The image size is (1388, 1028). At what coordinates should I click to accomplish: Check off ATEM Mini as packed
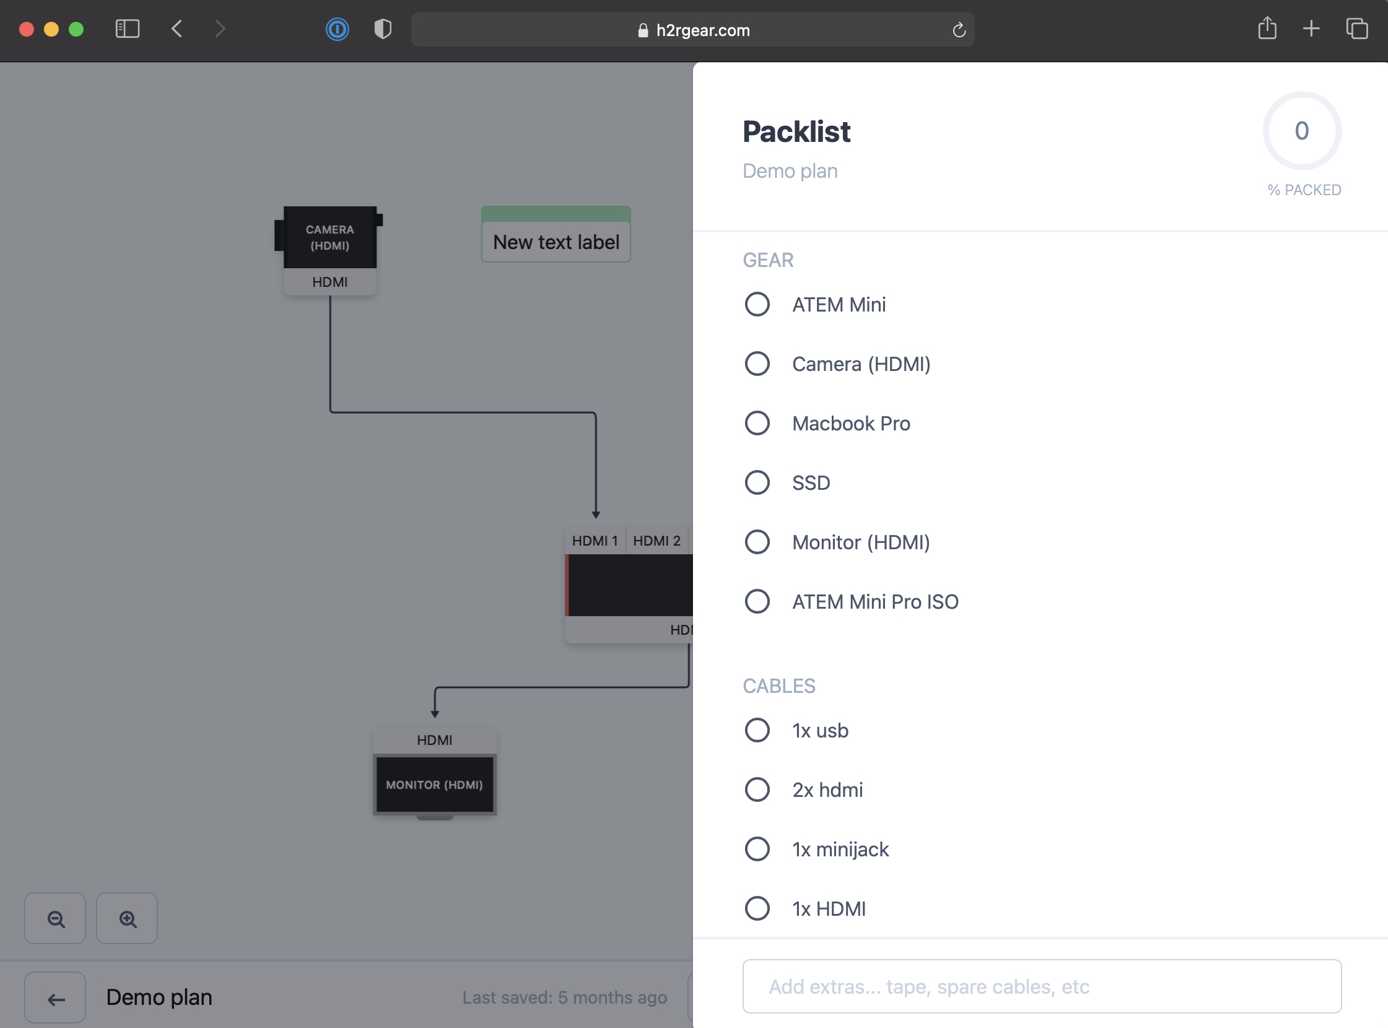point(757,304)
